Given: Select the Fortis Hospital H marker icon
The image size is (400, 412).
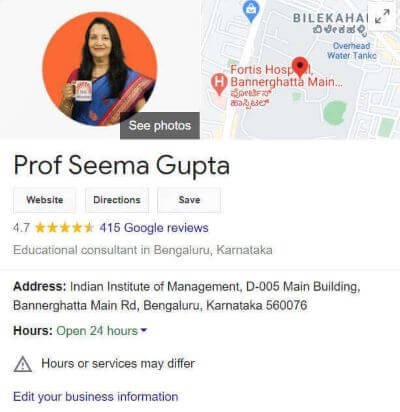Looking at the screenshot, I should tap(219, 84).
